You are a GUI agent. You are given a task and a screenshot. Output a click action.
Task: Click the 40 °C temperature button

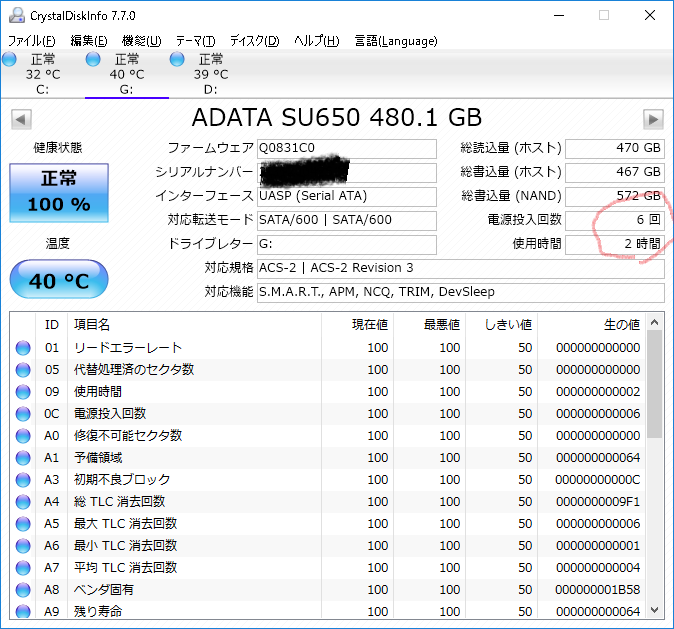point(59,279)
